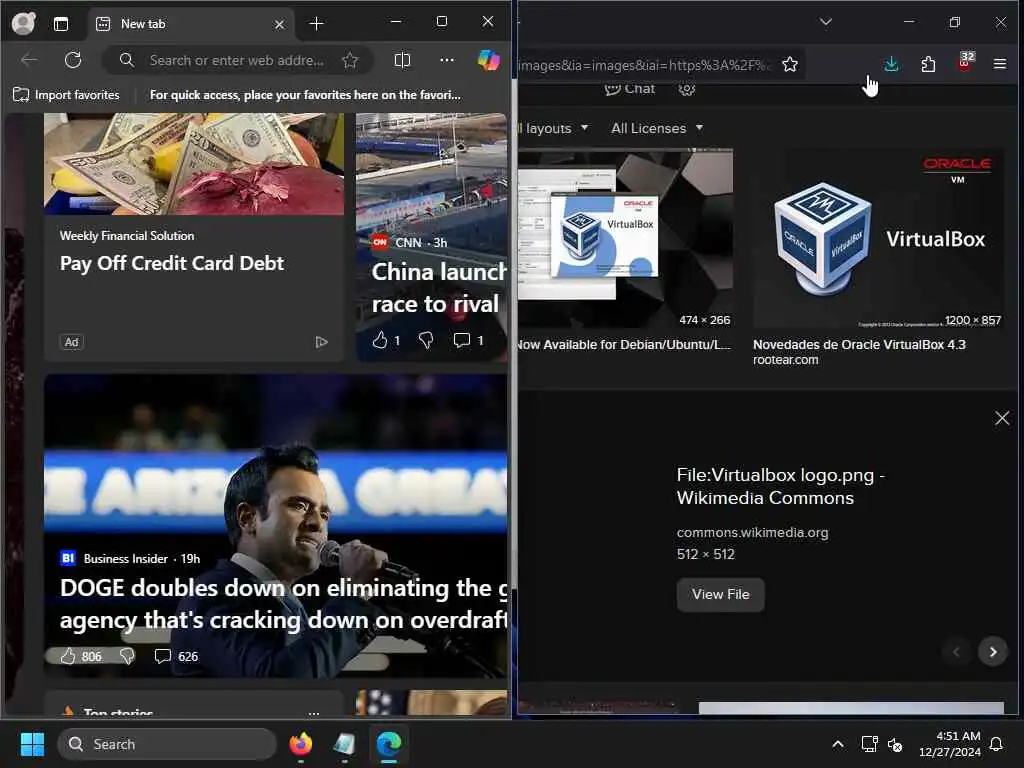Open Edge split screen icon

pos(402,60)
